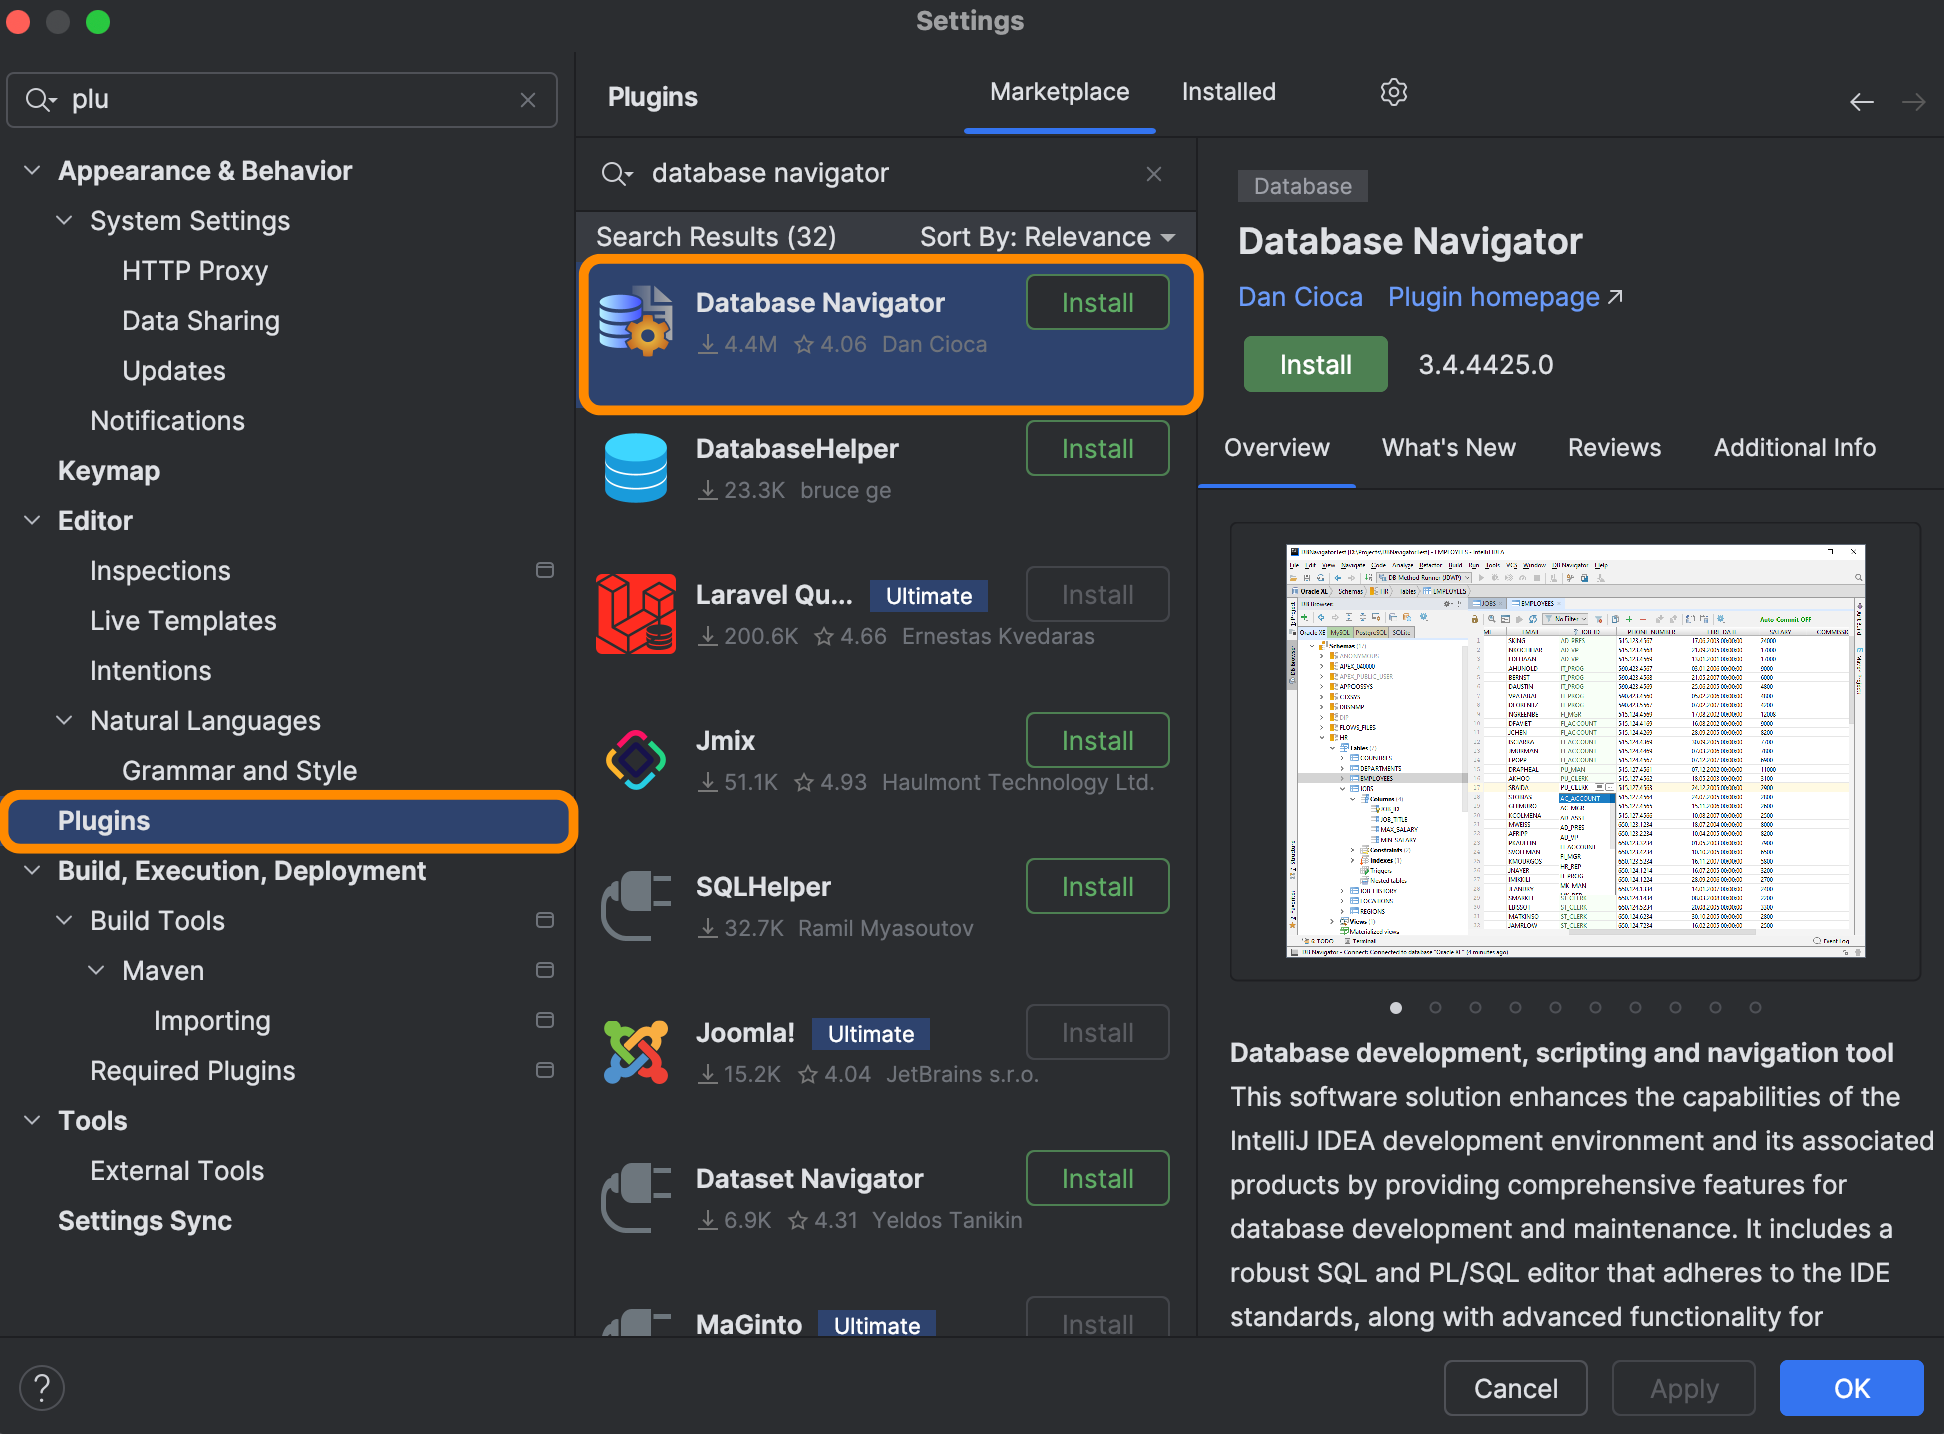
Task: Install the Jmix plugin
Action: [1097, 740]
